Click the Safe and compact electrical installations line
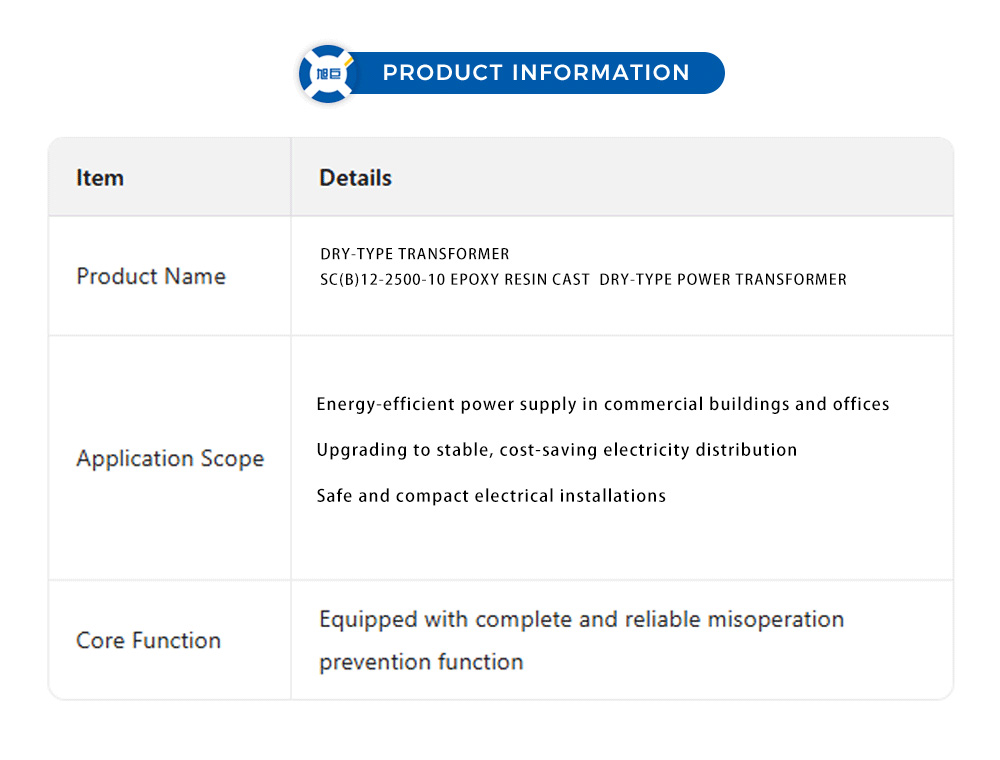Screen dimensions: 1000x760 tap(491, 496)
